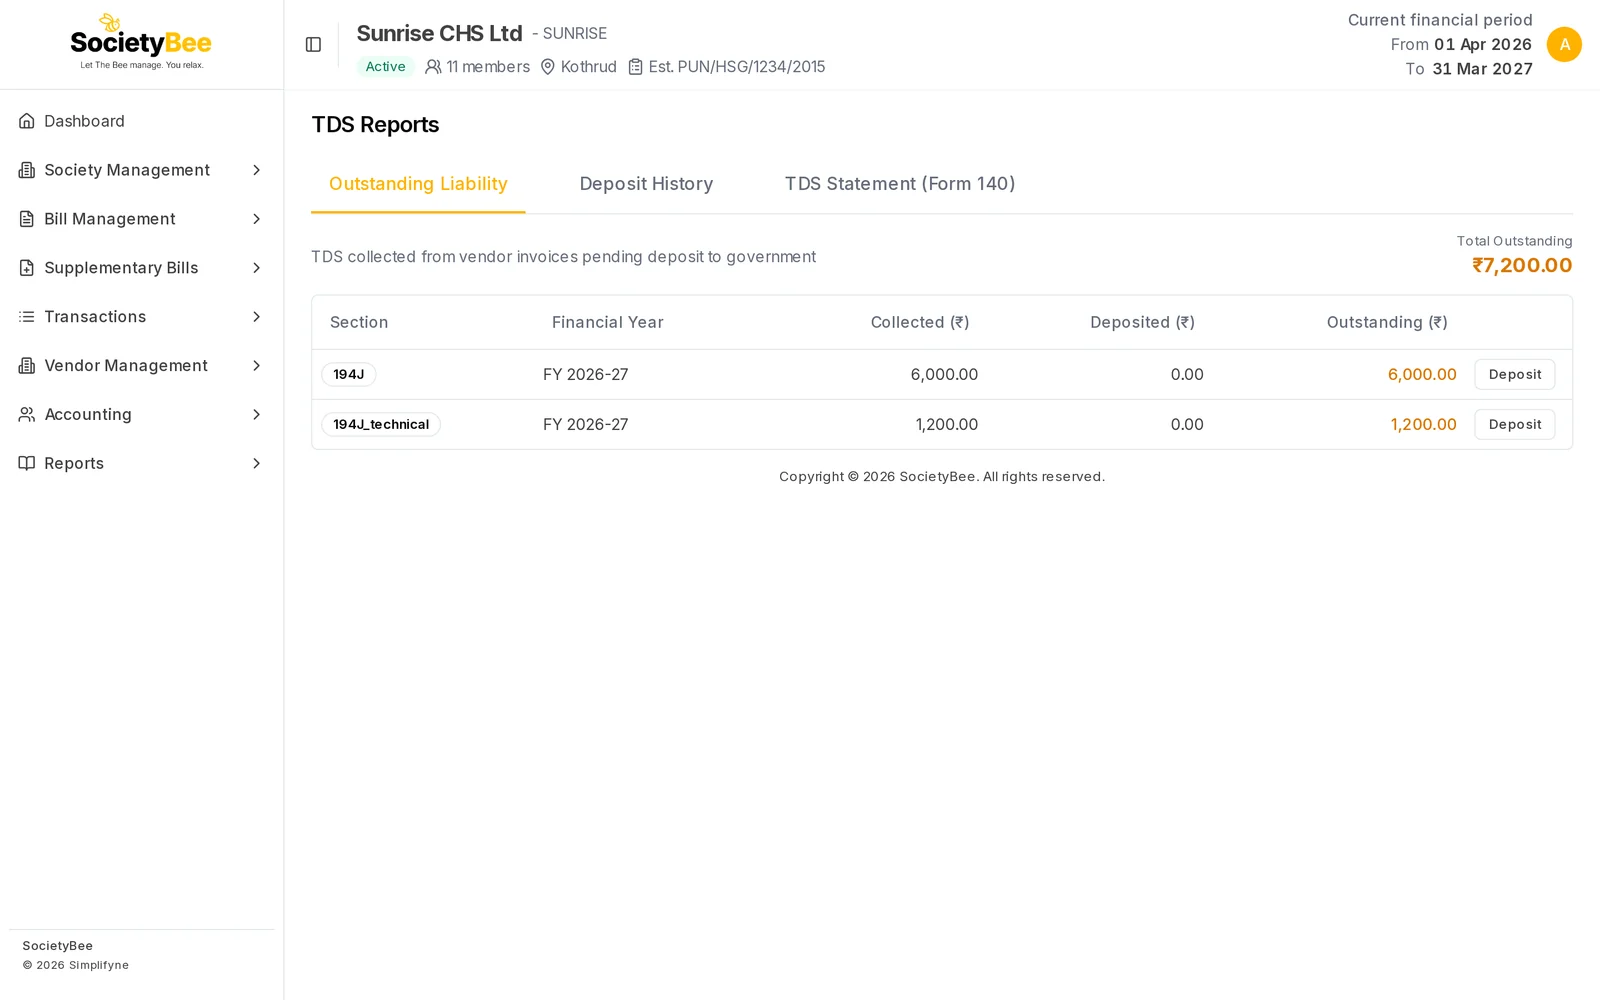The width and height of the screenshot is (1600, 1000).
Task: Click Deposit for 194J_technical row
Action: tap(1514, 424)
